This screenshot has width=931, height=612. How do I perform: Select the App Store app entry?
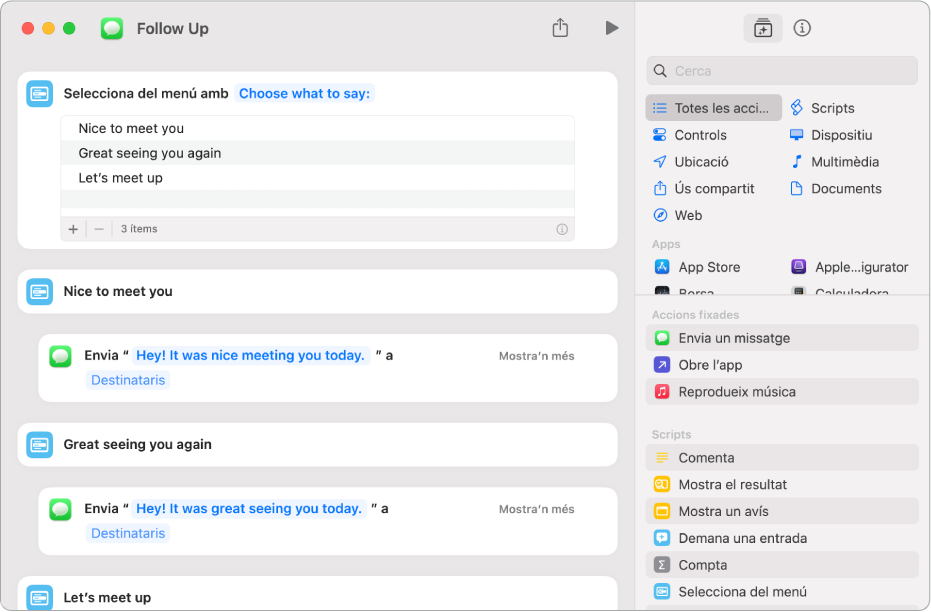point(708,267)
